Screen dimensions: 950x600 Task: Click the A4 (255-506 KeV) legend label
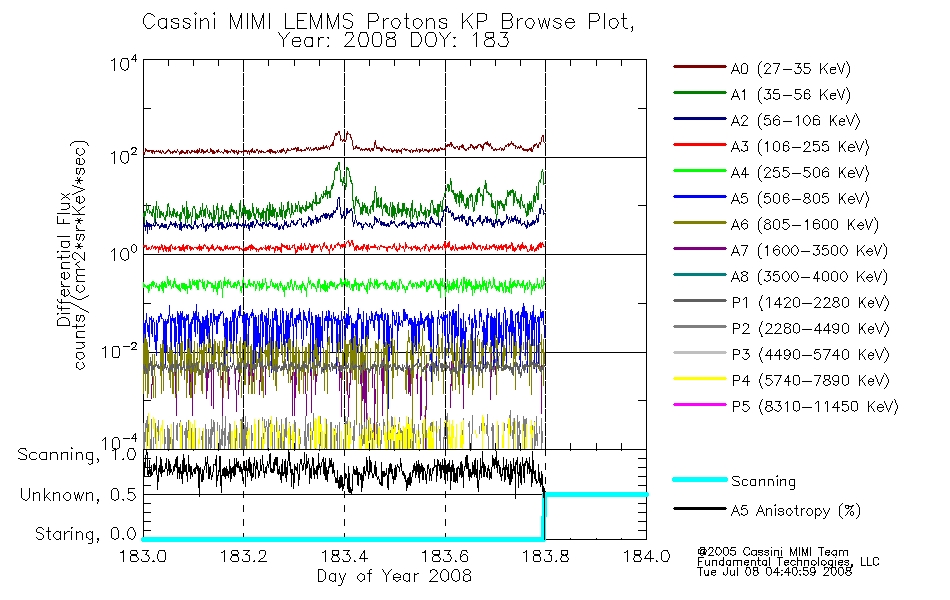pyautogui.click(x=800, y=173)
